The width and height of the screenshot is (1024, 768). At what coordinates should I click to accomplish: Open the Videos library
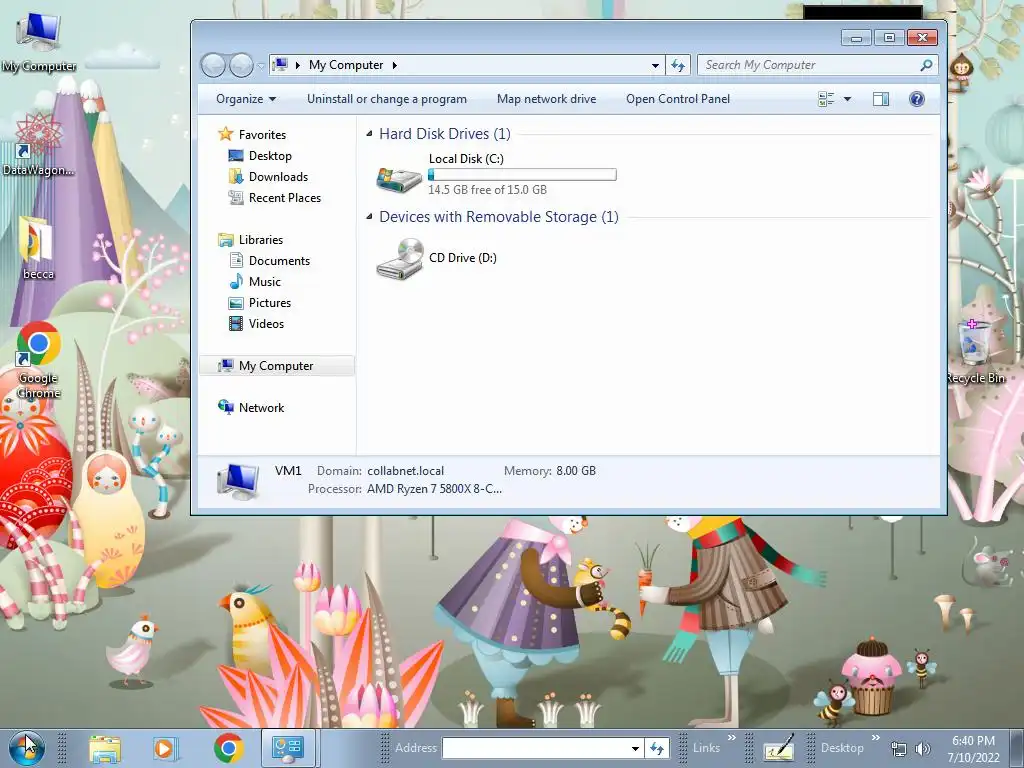[266, 323]
